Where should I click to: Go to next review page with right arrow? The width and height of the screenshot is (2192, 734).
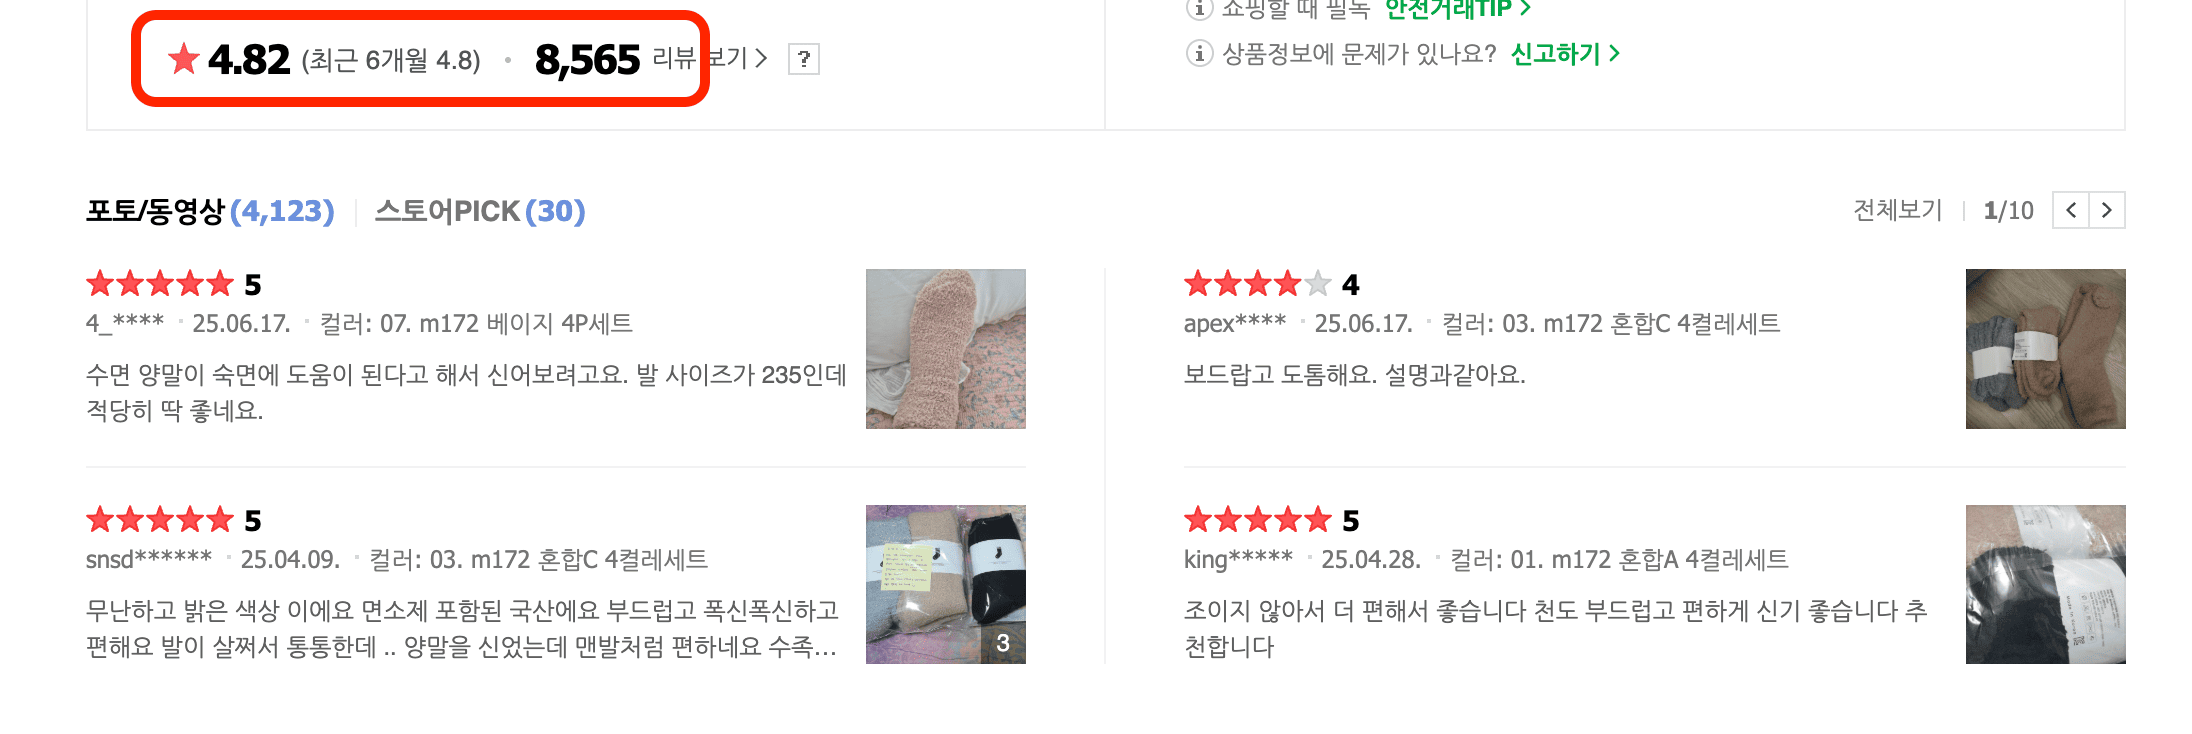(x=2107, y=210)
